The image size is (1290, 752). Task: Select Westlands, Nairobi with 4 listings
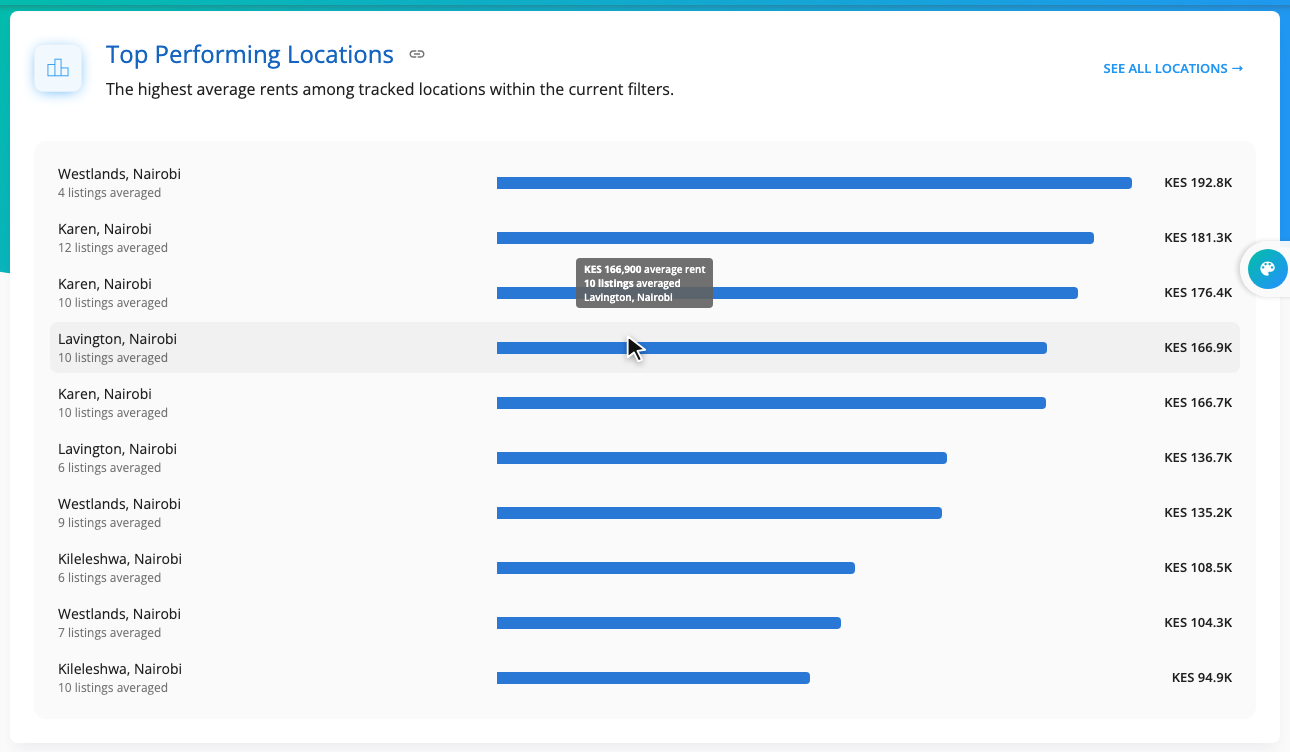[645, 183]
